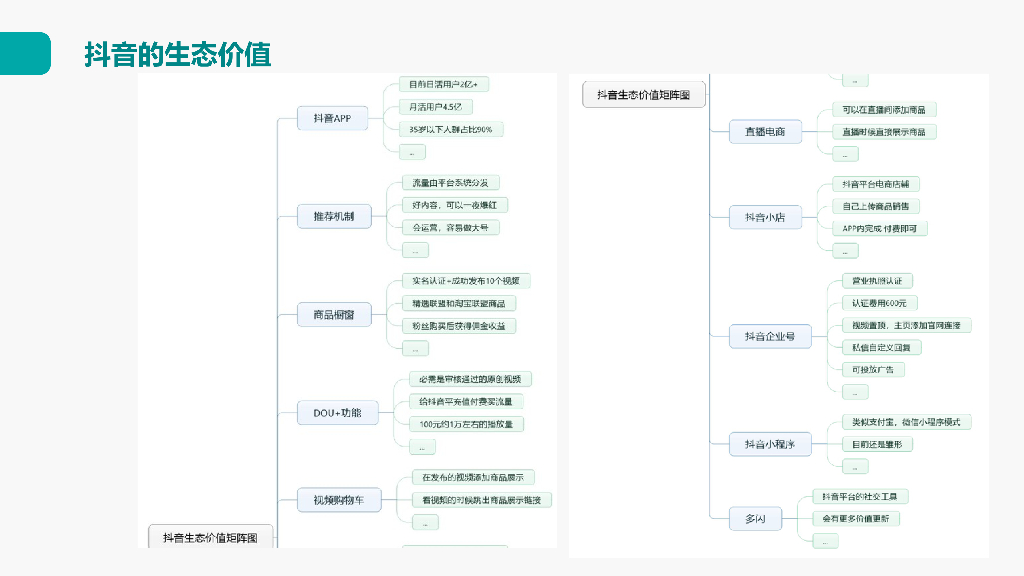Click the '...' node under 抖音小程序
Image resolution: width=1024 pixels, height=576 pixels.
856,466
